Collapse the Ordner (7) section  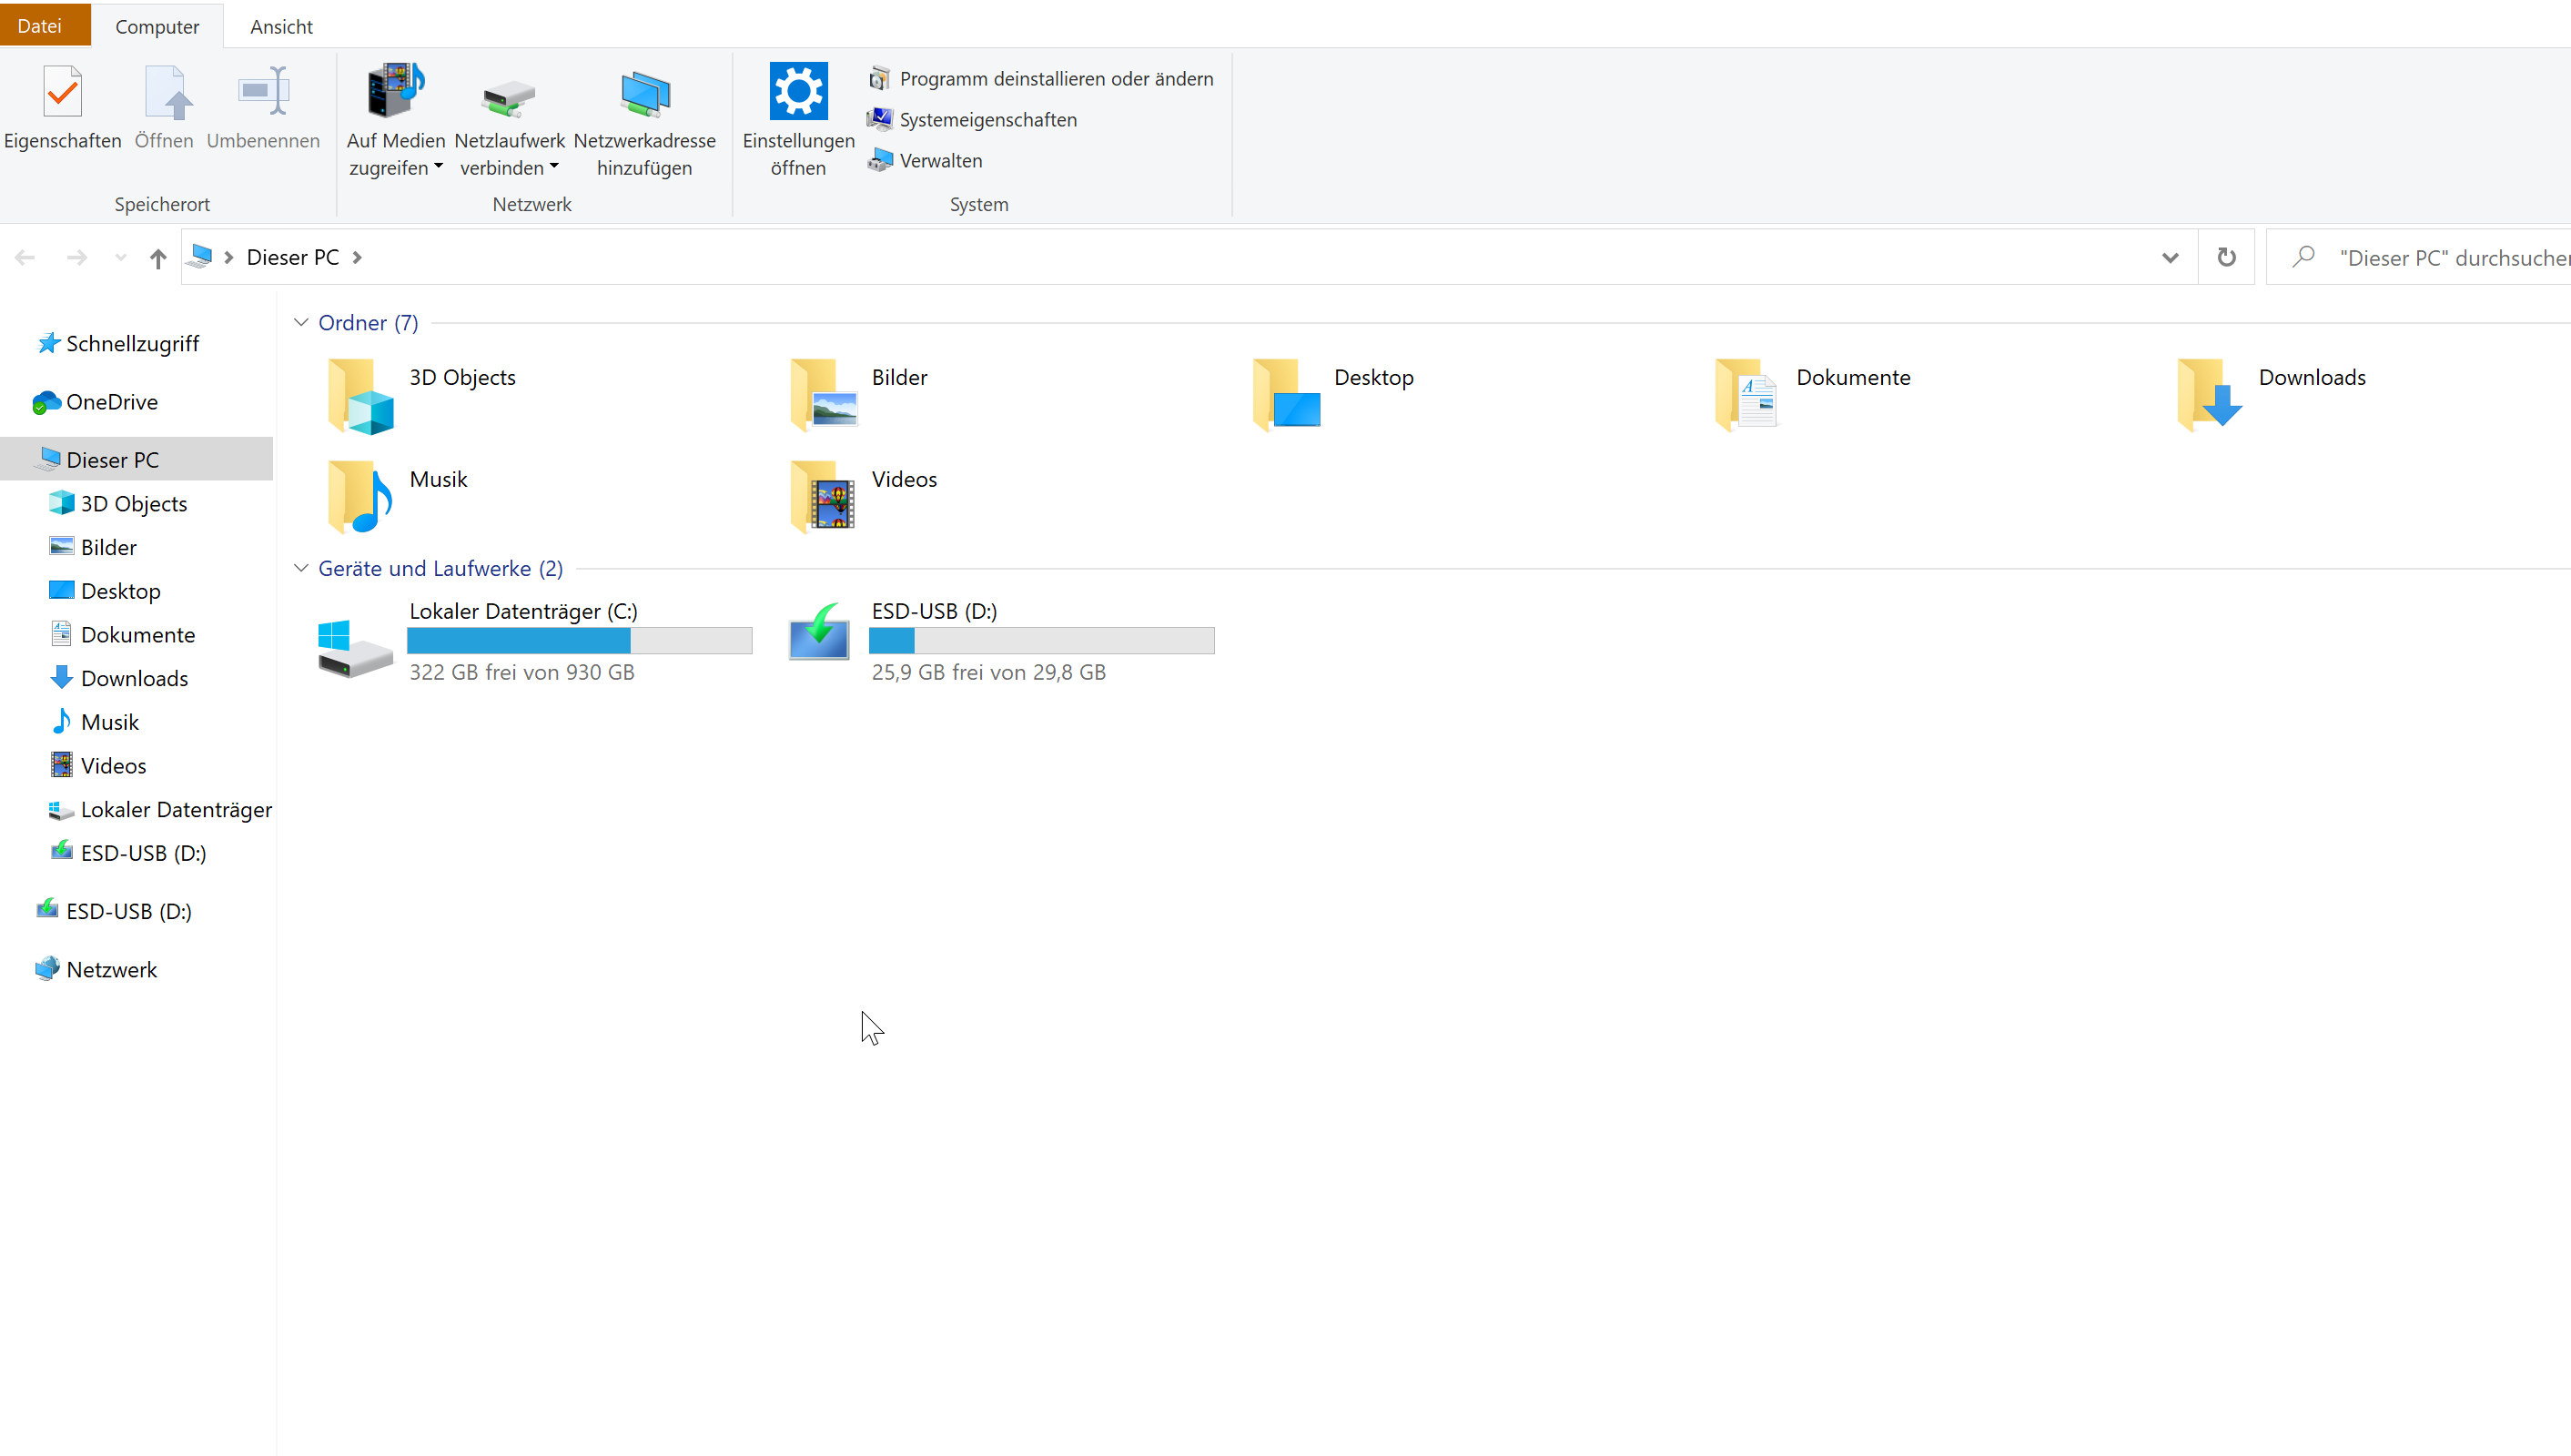point(301,323)
